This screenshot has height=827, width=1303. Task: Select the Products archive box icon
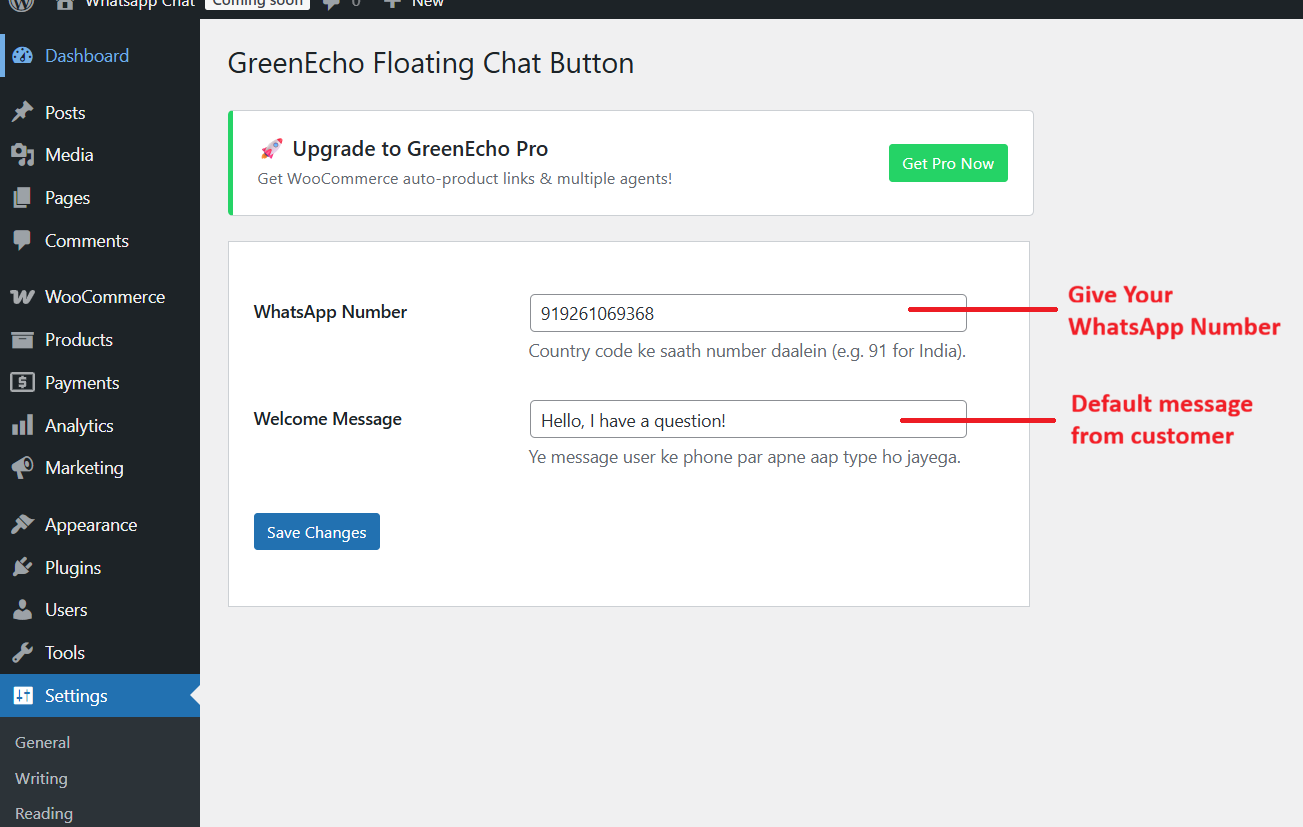pyautogui.click(x=23, y=340)
